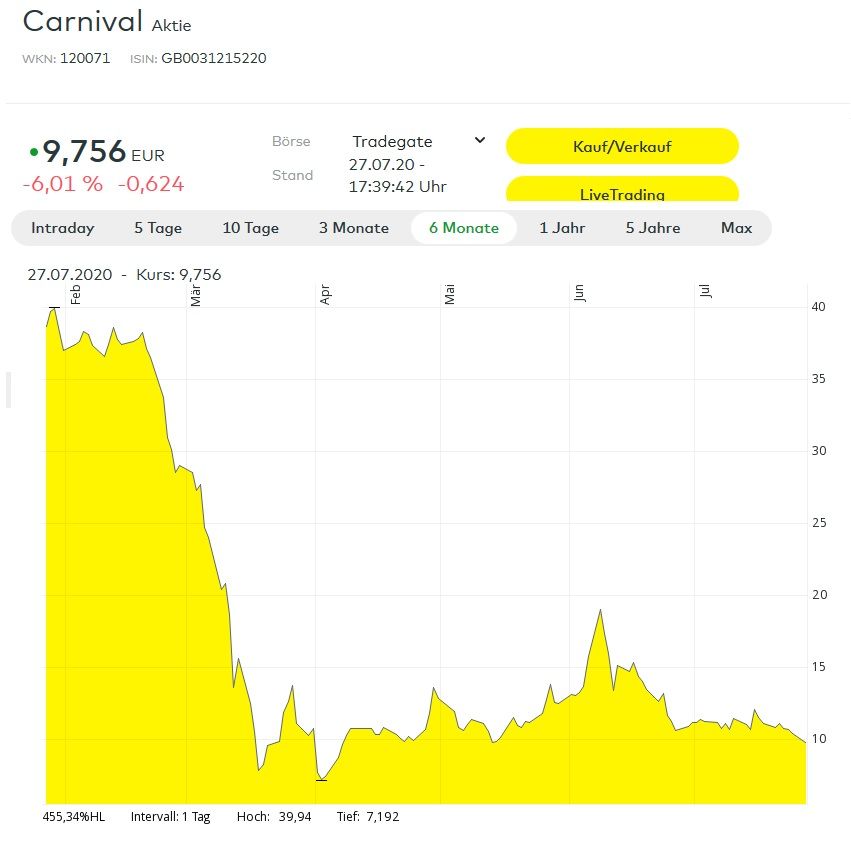Click the June price spike on chart

[x=599, y=611]
